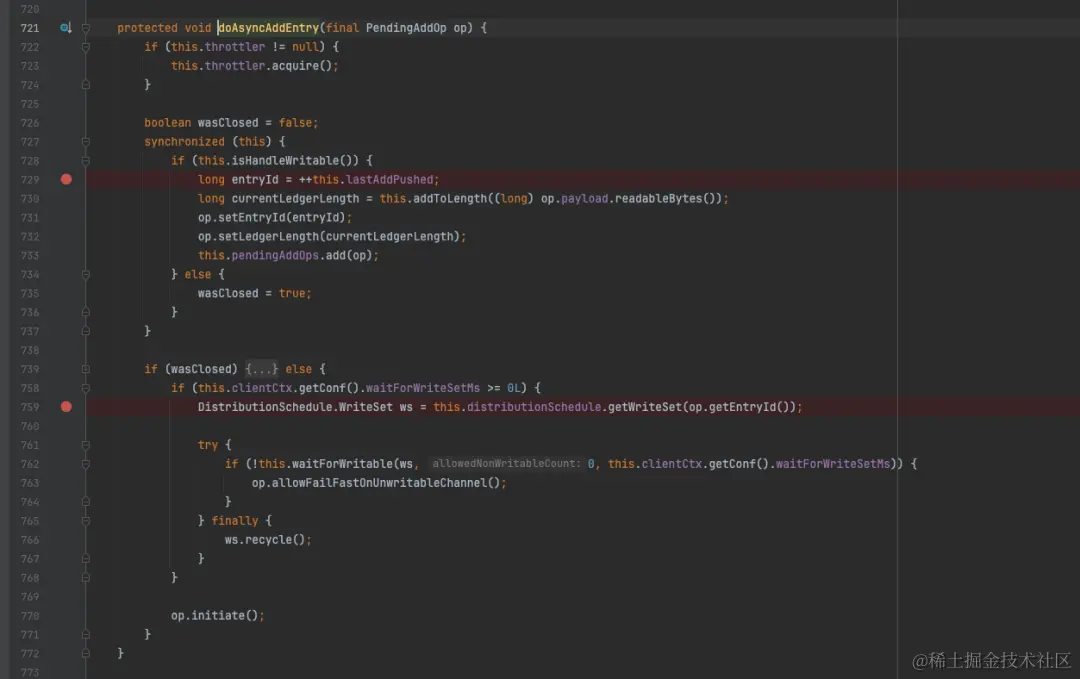Image resolution: width=1080 pixels, height=679 pixels.
Task: Click the pendingAddOps.add(op) statement
Action: pos(288,255)
